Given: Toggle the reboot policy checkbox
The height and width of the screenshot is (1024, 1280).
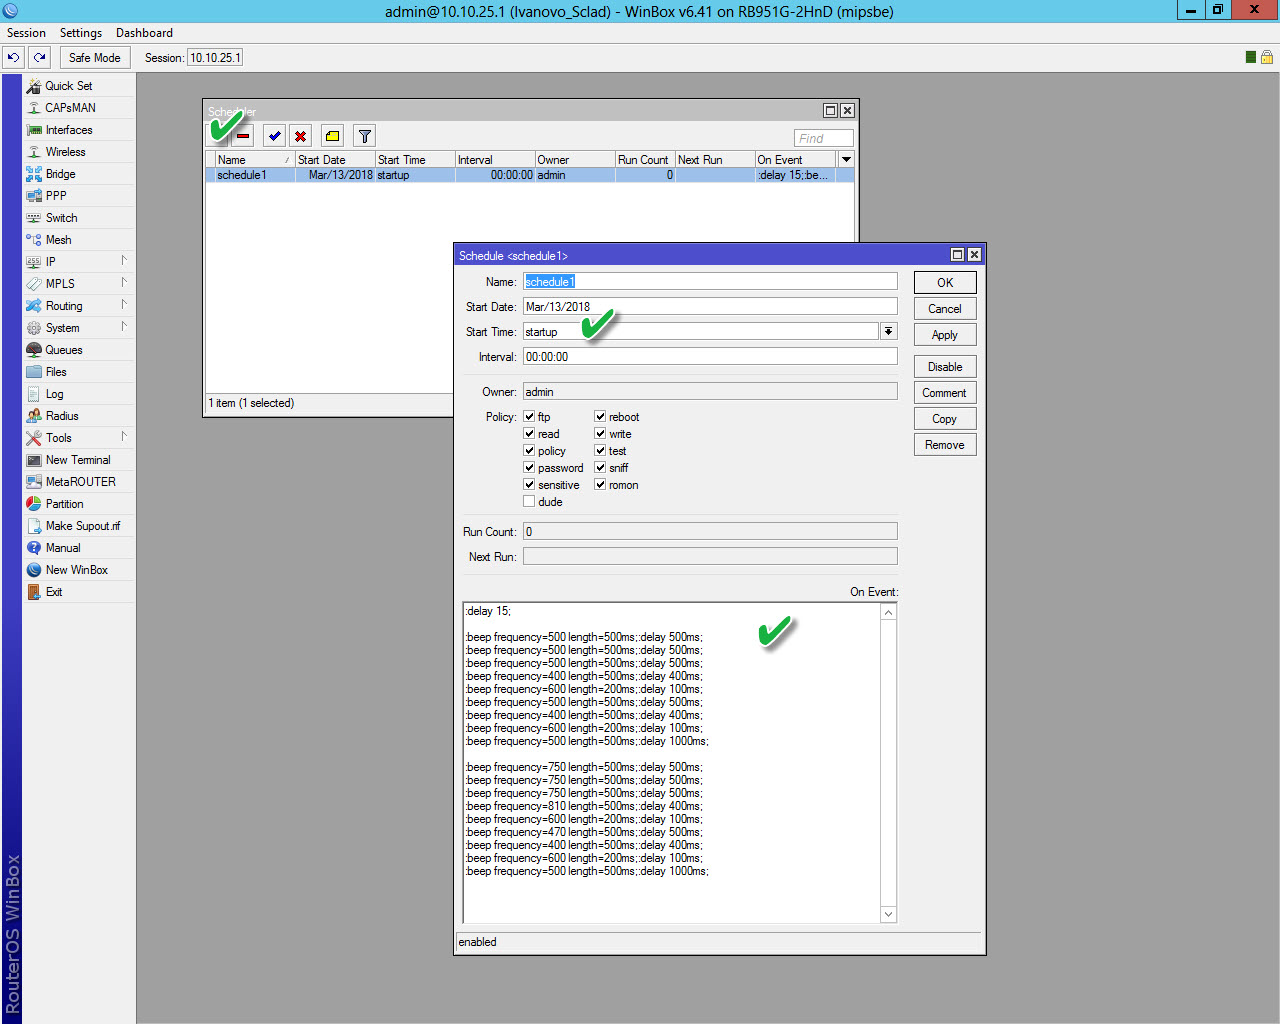Looking at the screenshot, I should coord(600,417).
